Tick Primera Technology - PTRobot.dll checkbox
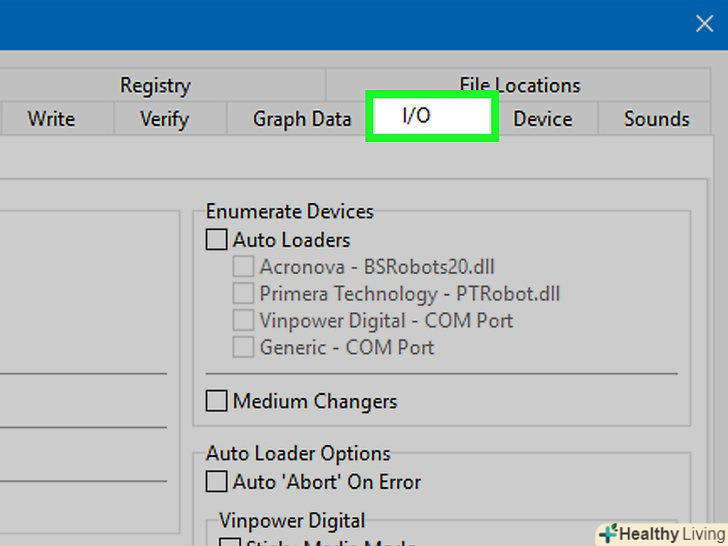The height and width of the screenshot is (546, 728). click(243, 294)
